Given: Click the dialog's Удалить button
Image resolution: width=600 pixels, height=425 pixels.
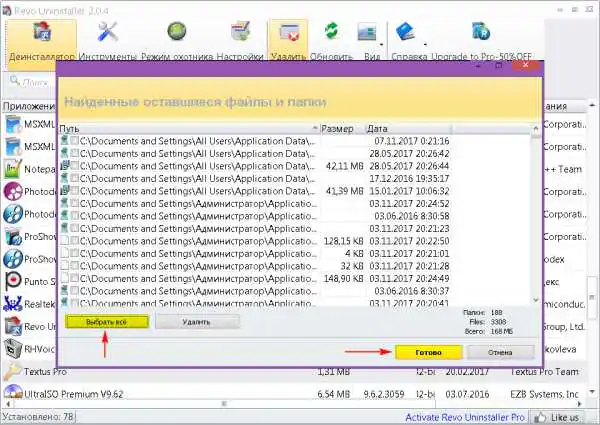Looking at the screenshot, I should point(197,322).
